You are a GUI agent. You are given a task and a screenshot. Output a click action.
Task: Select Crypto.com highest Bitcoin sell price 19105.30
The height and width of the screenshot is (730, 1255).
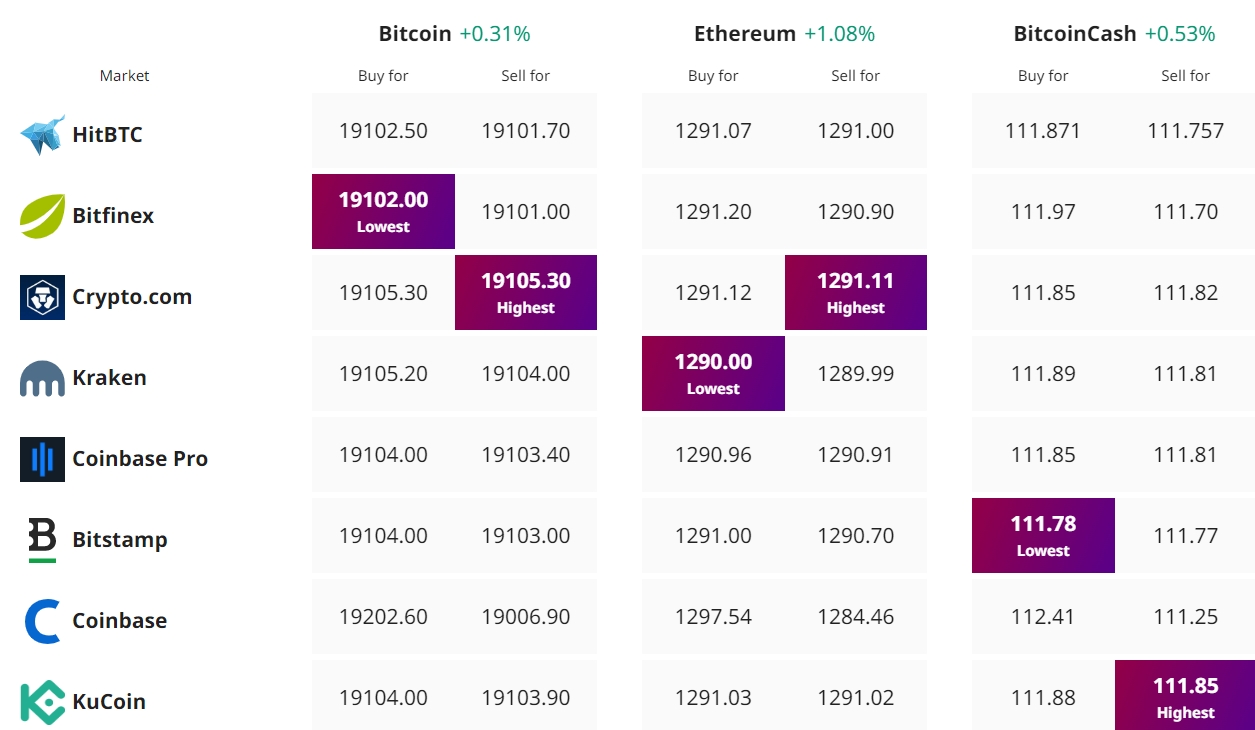[525, 292]
